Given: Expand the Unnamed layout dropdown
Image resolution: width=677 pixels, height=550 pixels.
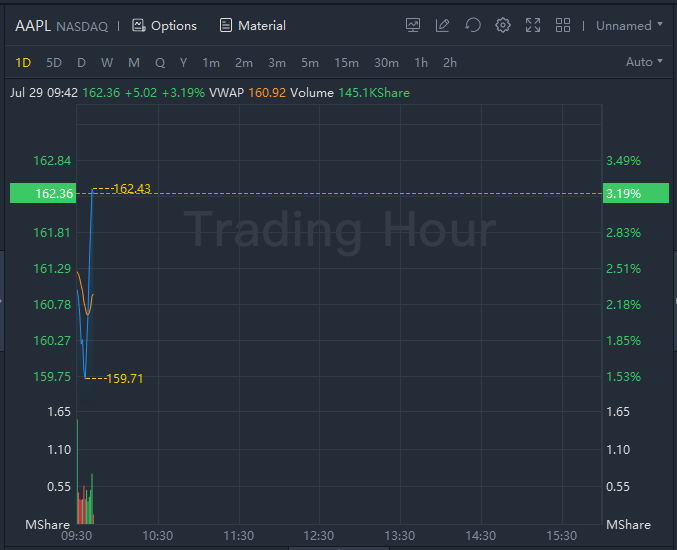Looking at the screenshot, I should (629, 25).
